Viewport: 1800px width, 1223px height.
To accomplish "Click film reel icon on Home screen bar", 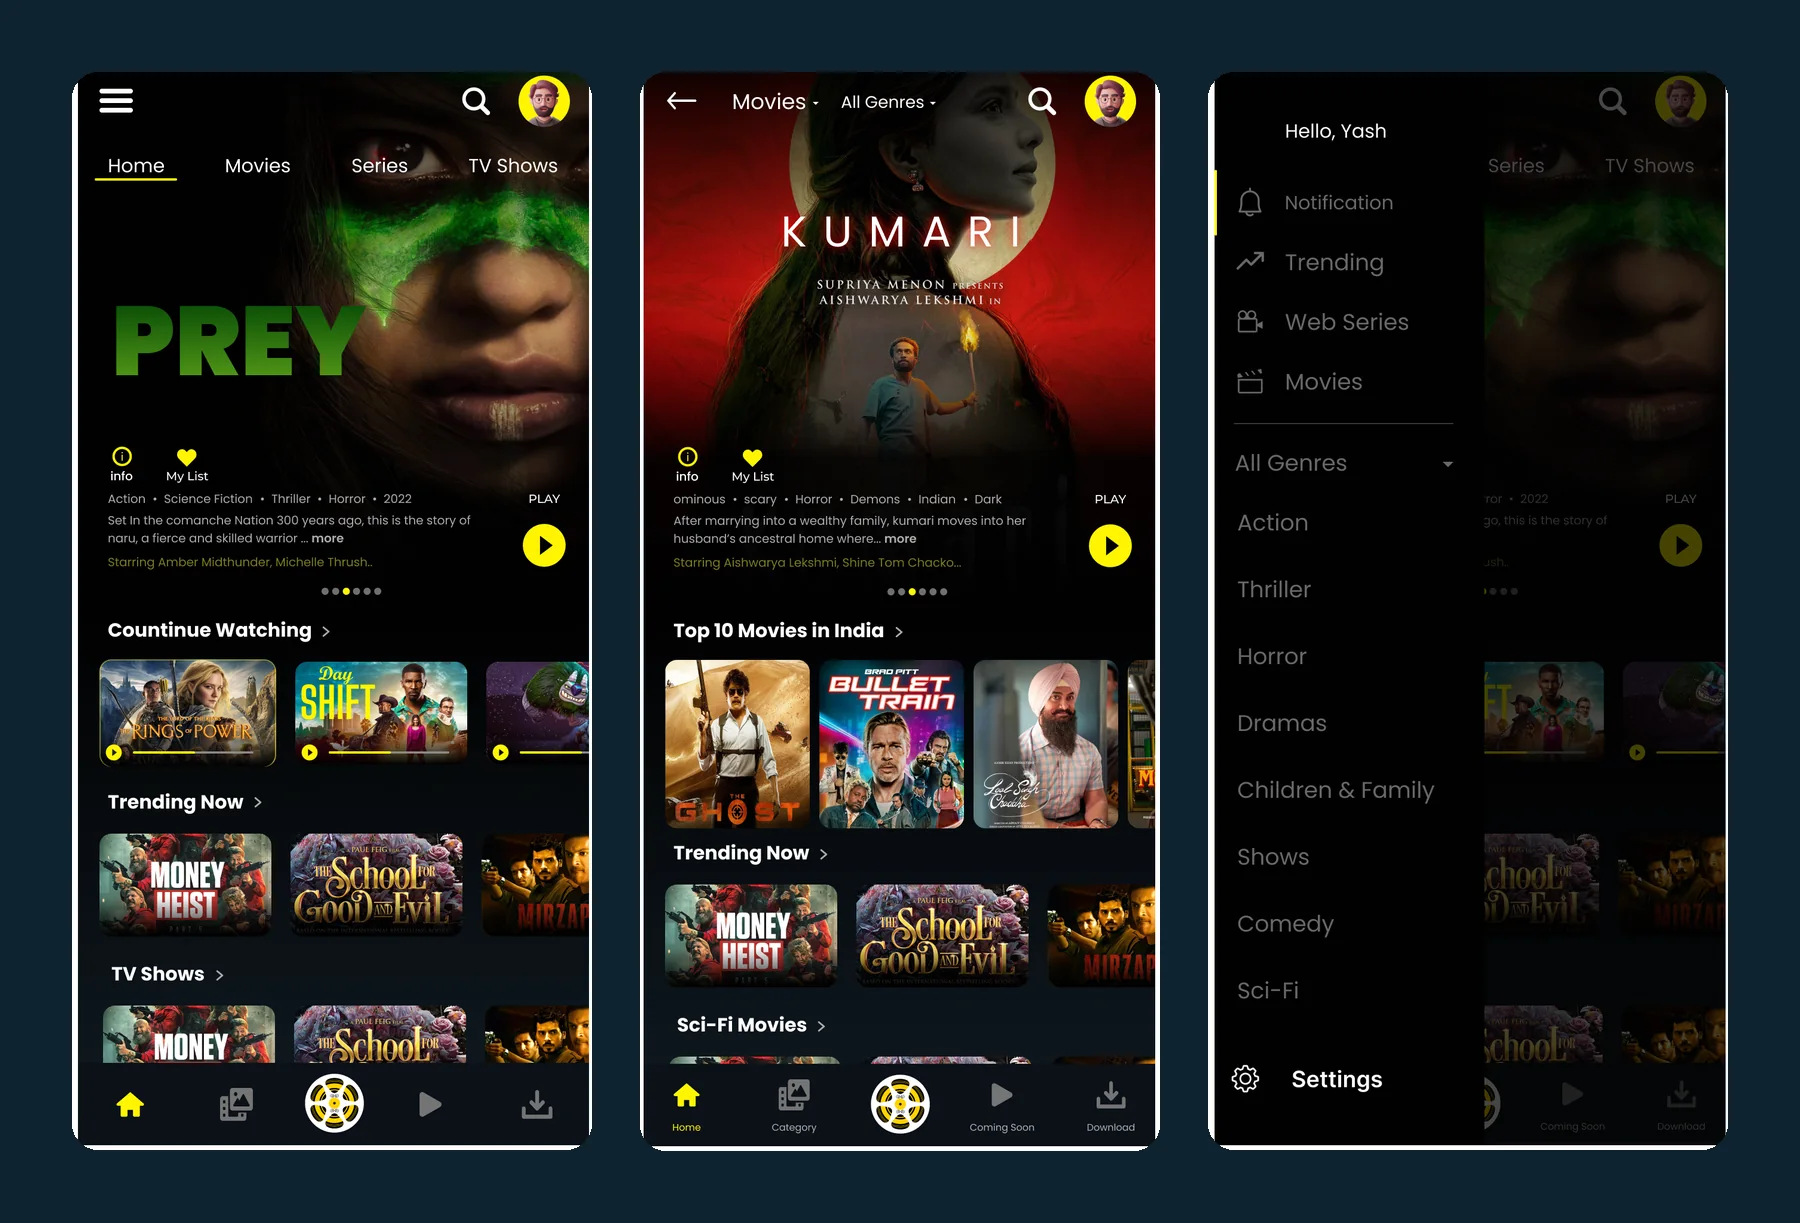I will click(x=334, y=1103).
